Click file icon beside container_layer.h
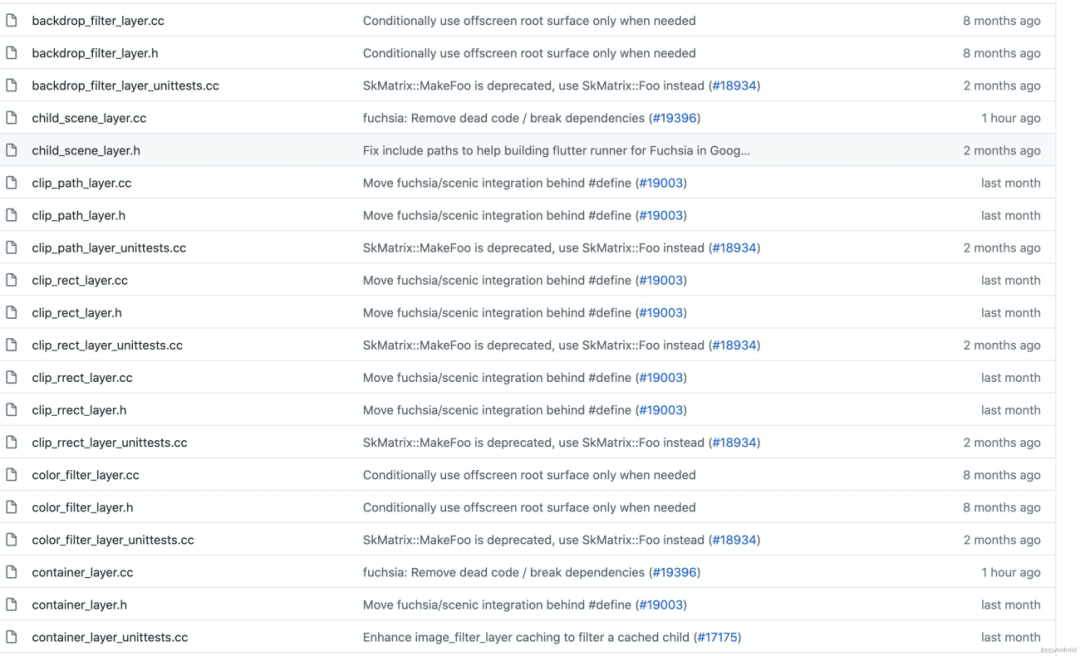The image size is (1080, 656). (12, 605)
